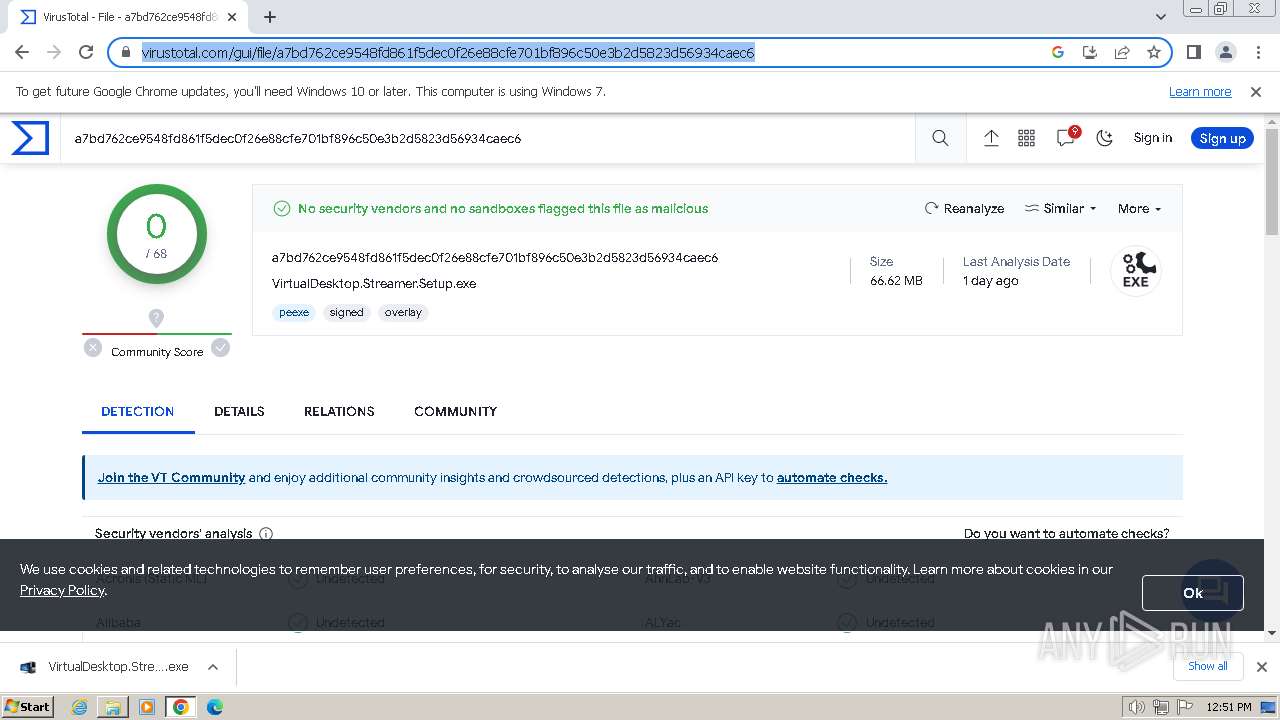Open Internet Explorer from taskbar
This screenshot has width=1280, height=720.
click(x=80, y=707)
